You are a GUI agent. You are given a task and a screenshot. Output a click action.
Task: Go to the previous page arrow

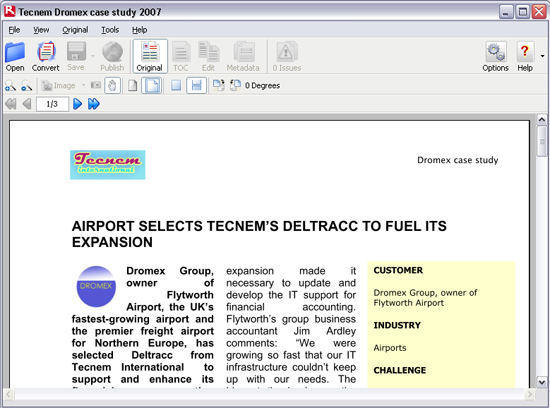(27, 104)
